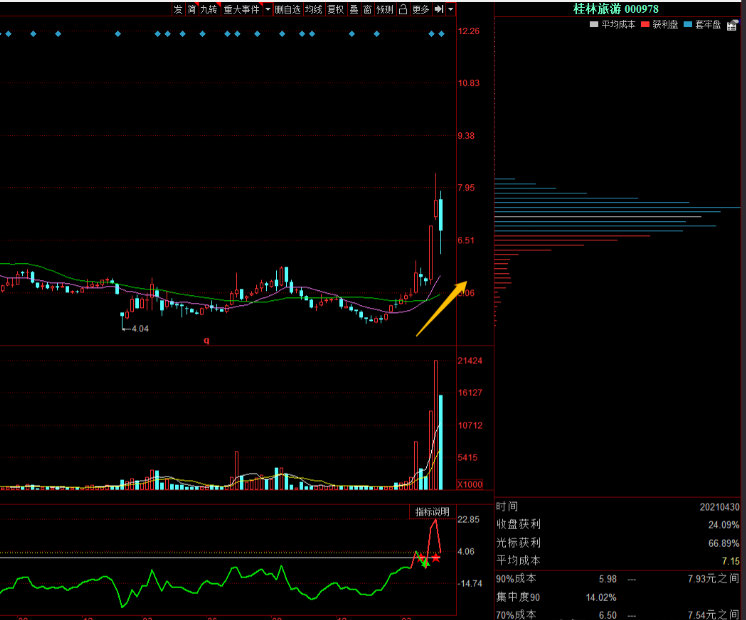Expand the last dropdown arrow in toolbar
This screenshot has height=620, width=746.
tap(450, 9)
